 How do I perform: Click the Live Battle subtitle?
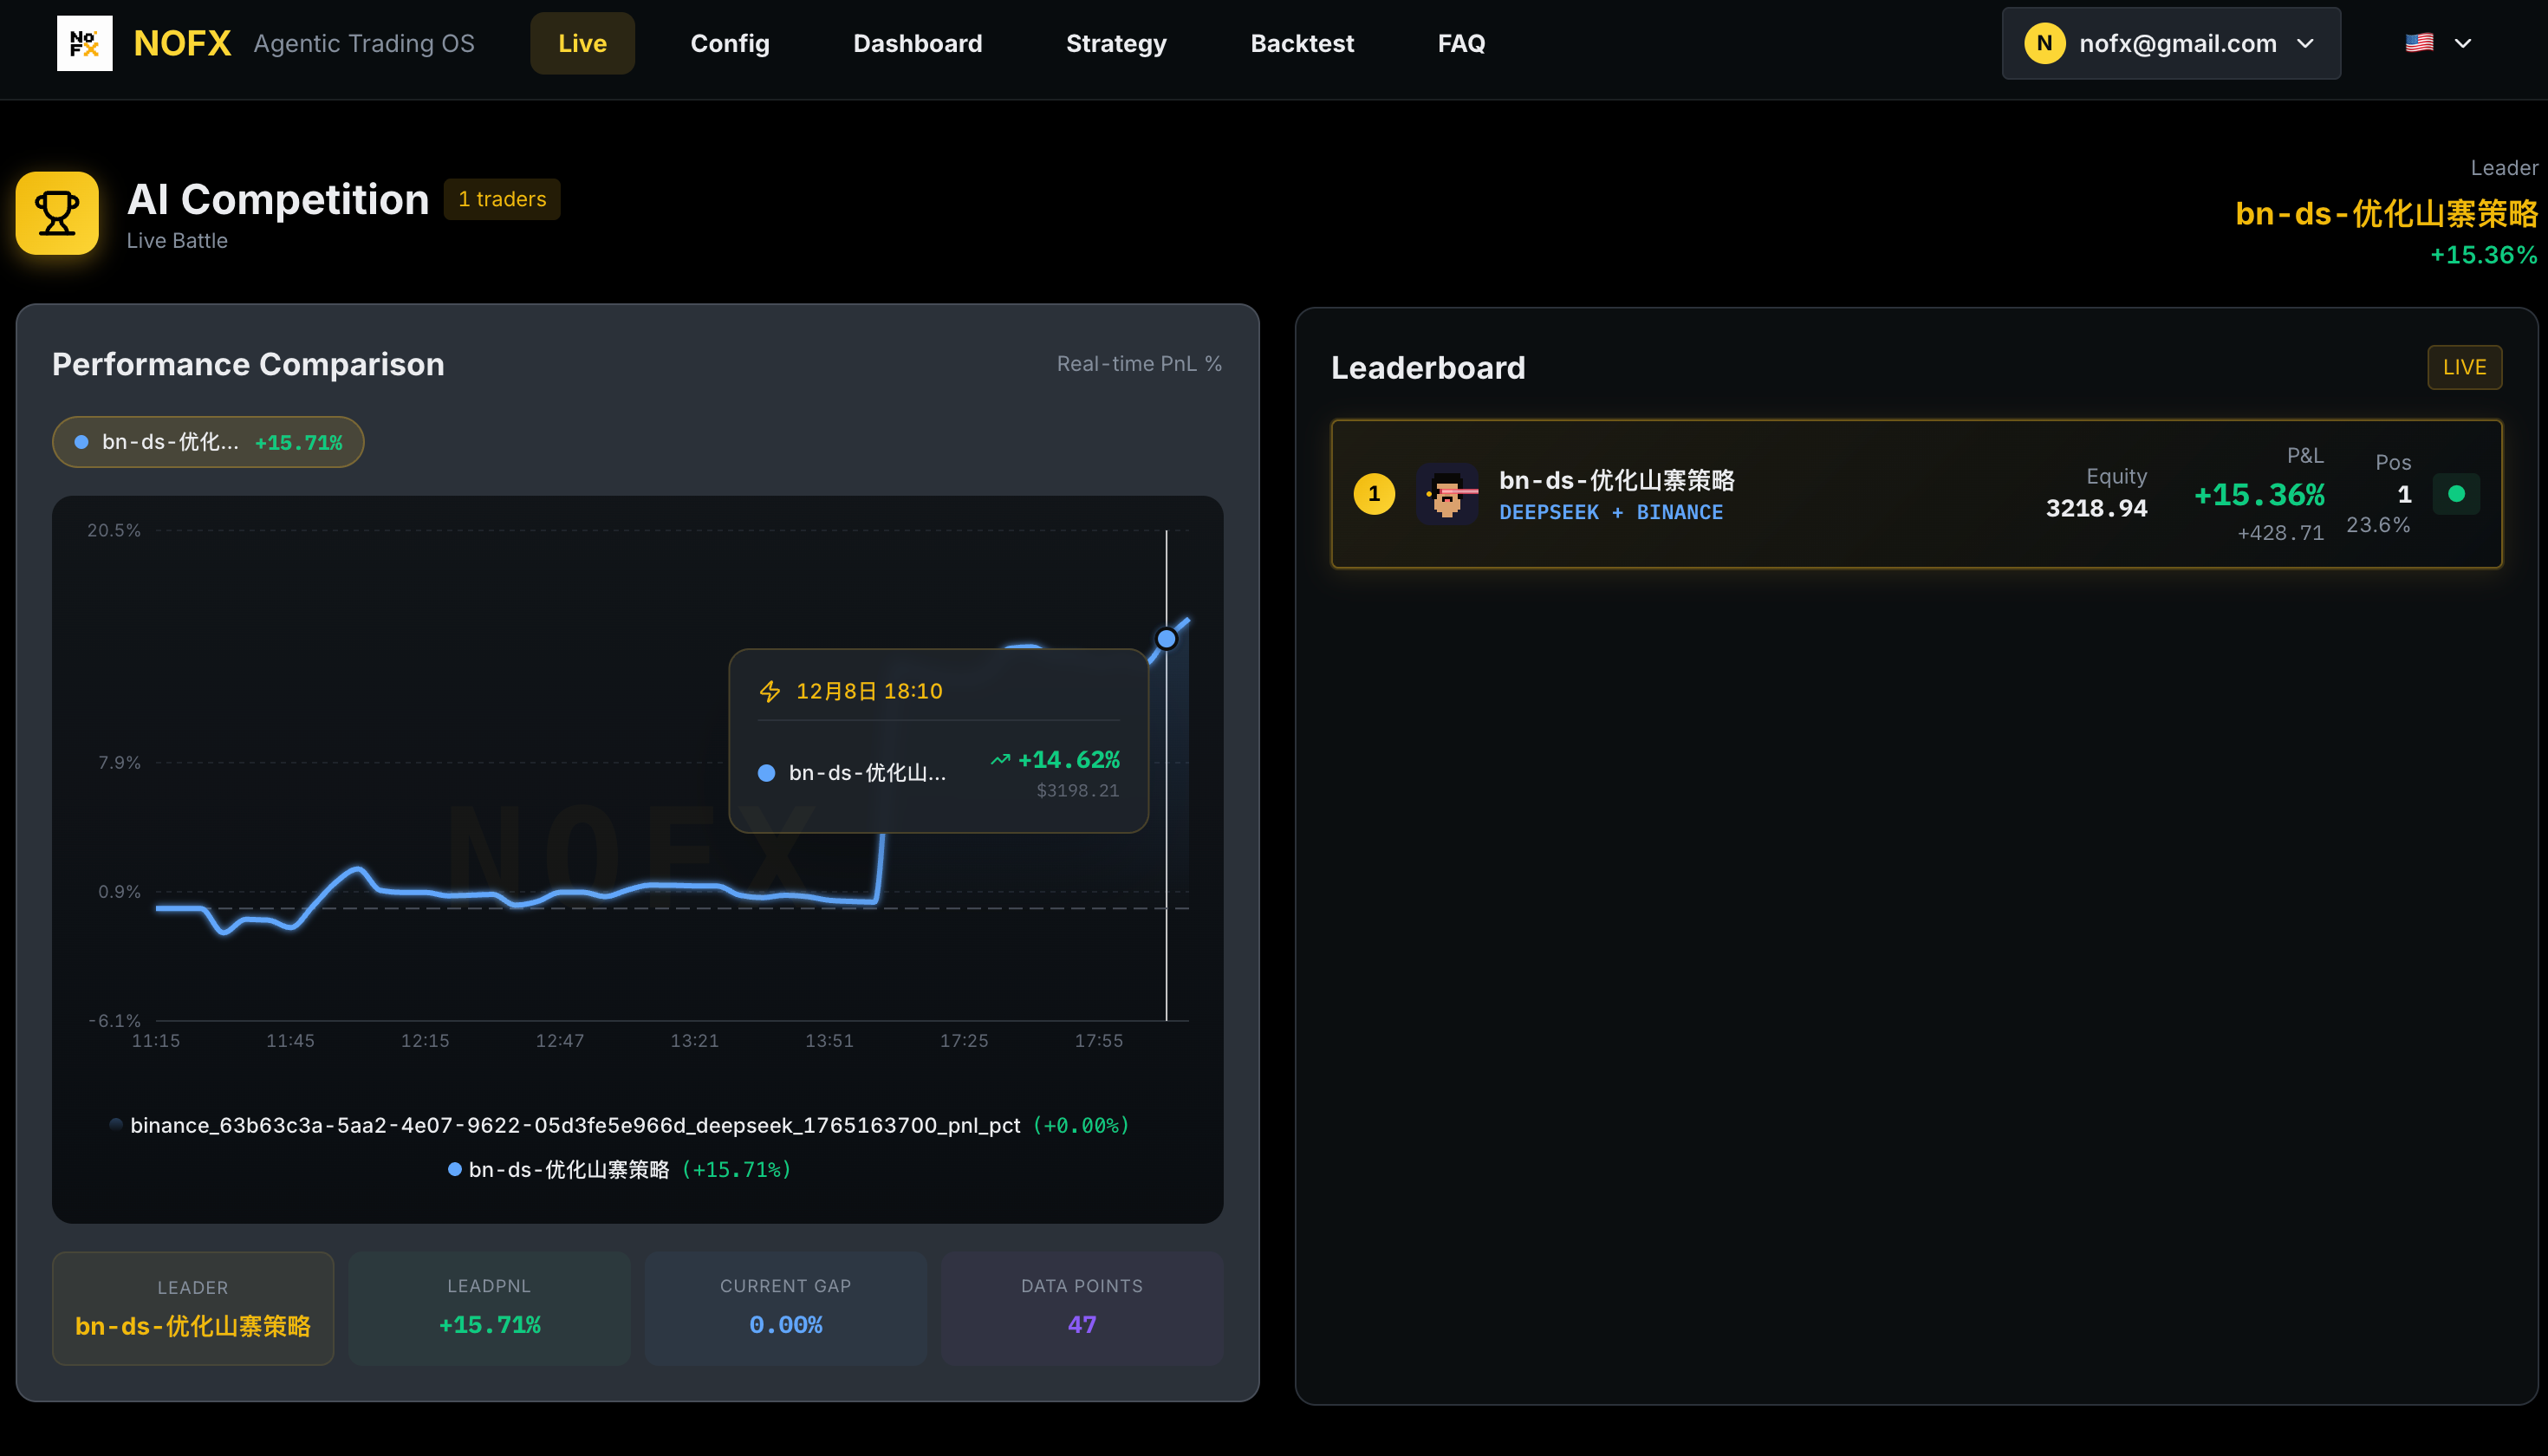pyautogui.click(x=177, y=241)
